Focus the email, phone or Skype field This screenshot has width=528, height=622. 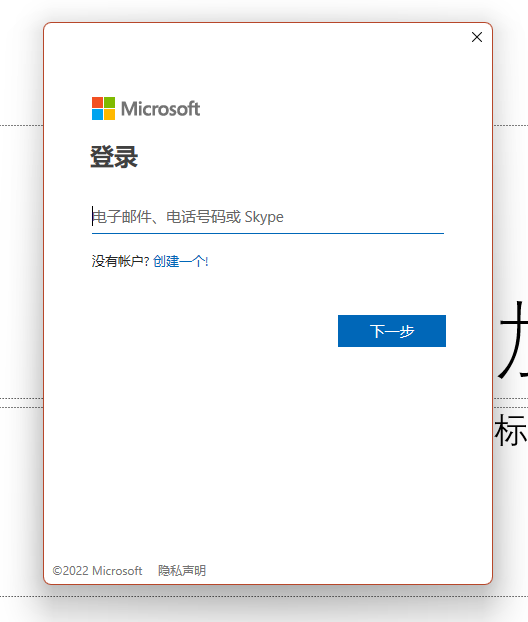point(268,217)
